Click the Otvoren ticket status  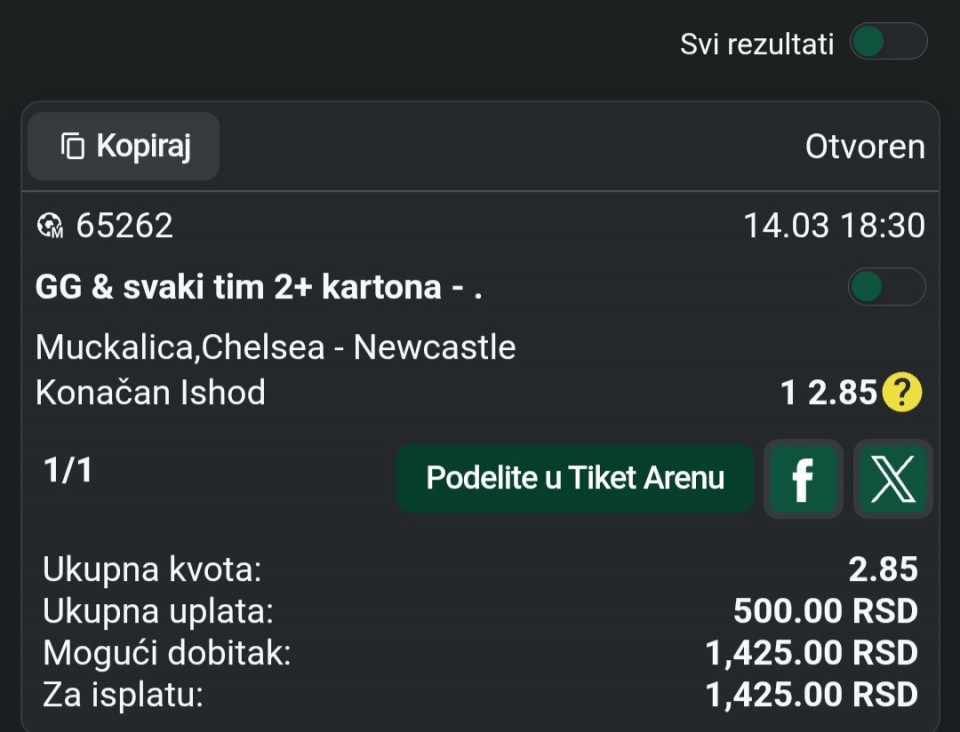[864, 147]
